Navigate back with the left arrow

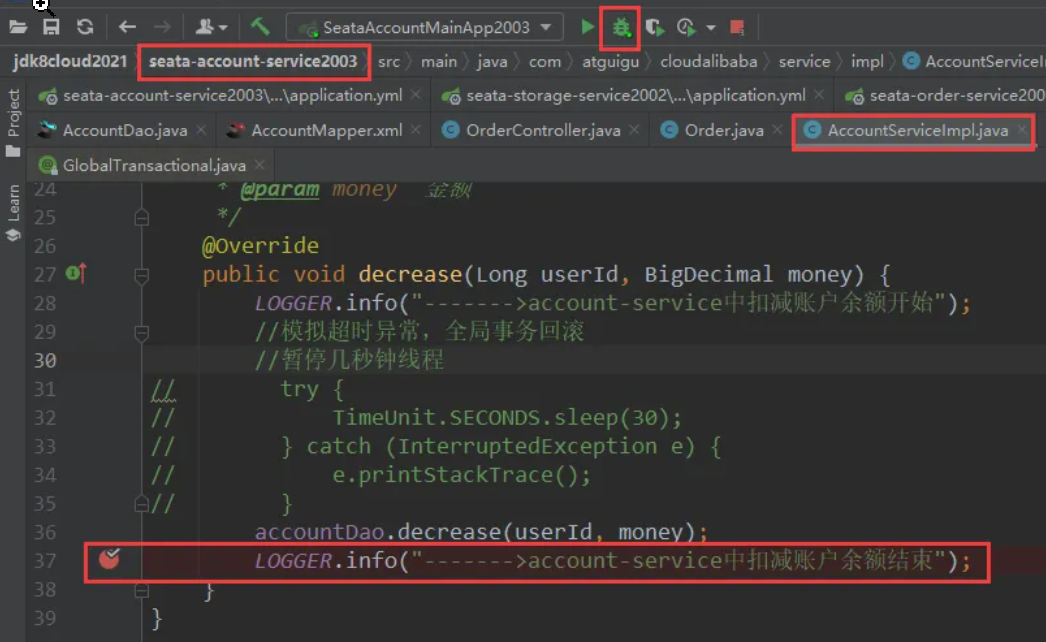coord(127,27)
